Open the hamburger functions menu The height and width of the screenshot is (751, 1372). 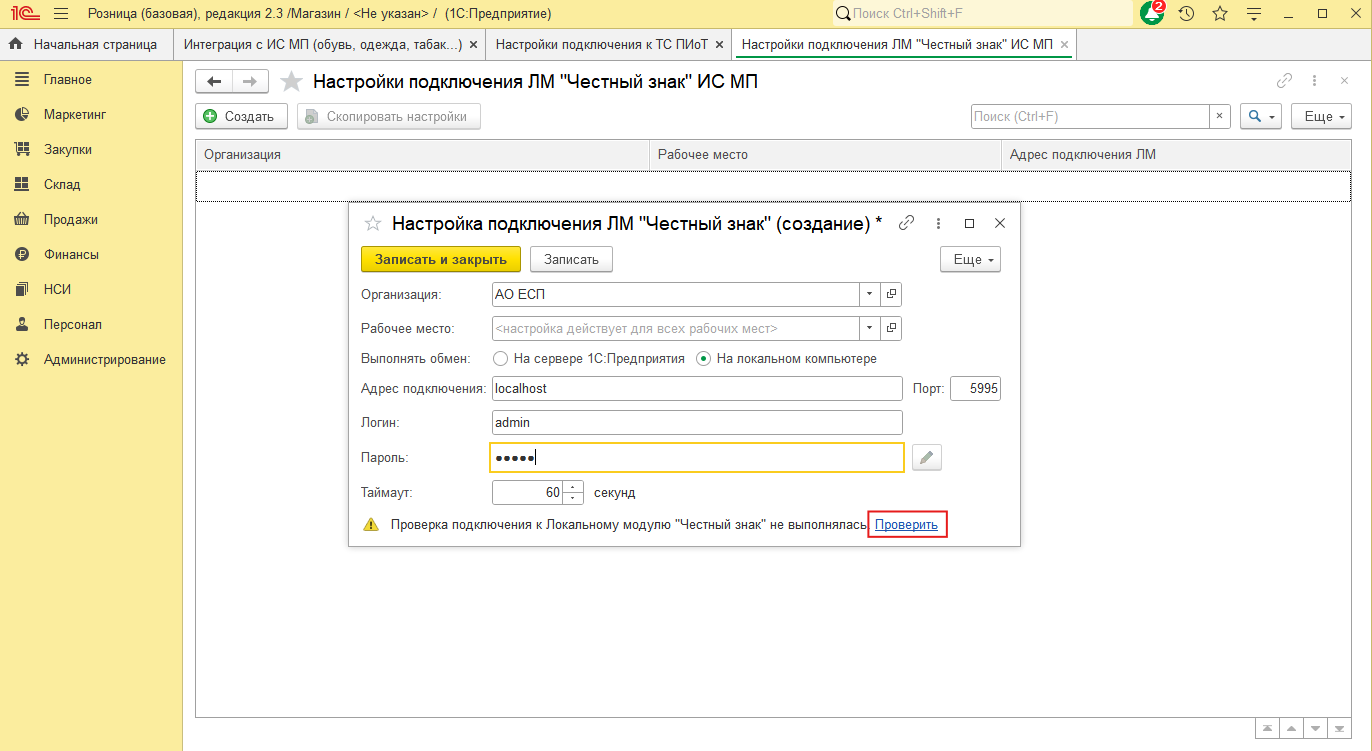coord(61,14)
